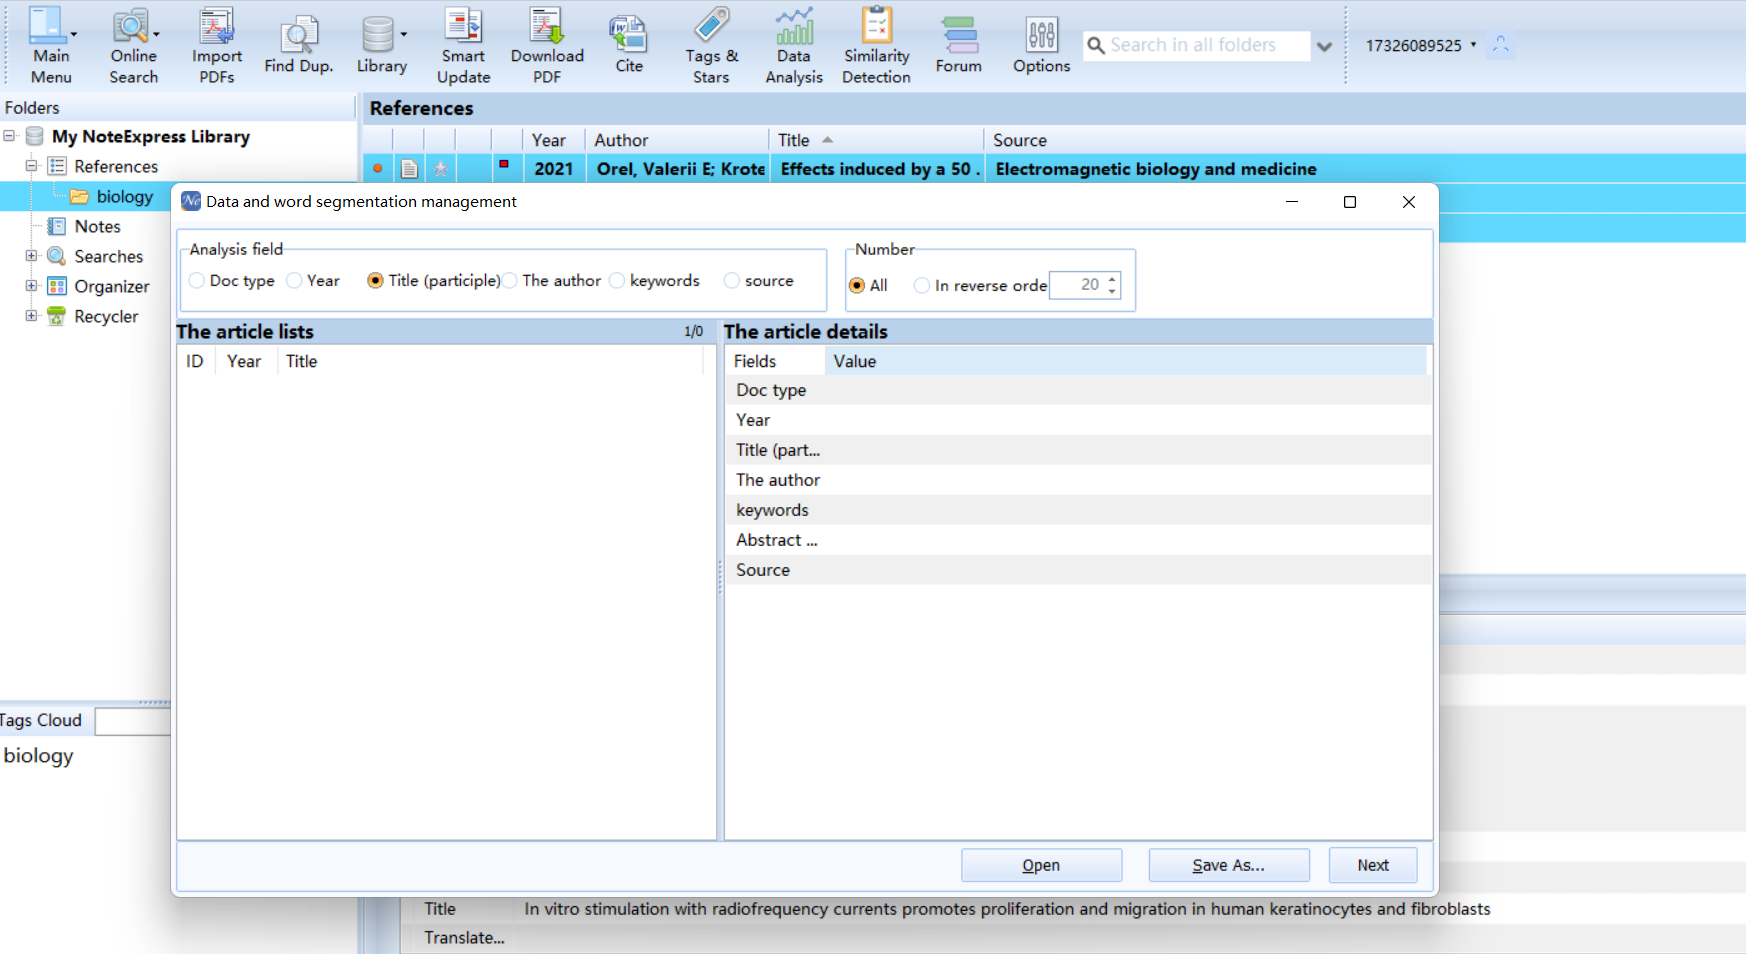
Task: Click the Tags Cloud filter input
Action: pyautogui.click(x=133, y=721)
